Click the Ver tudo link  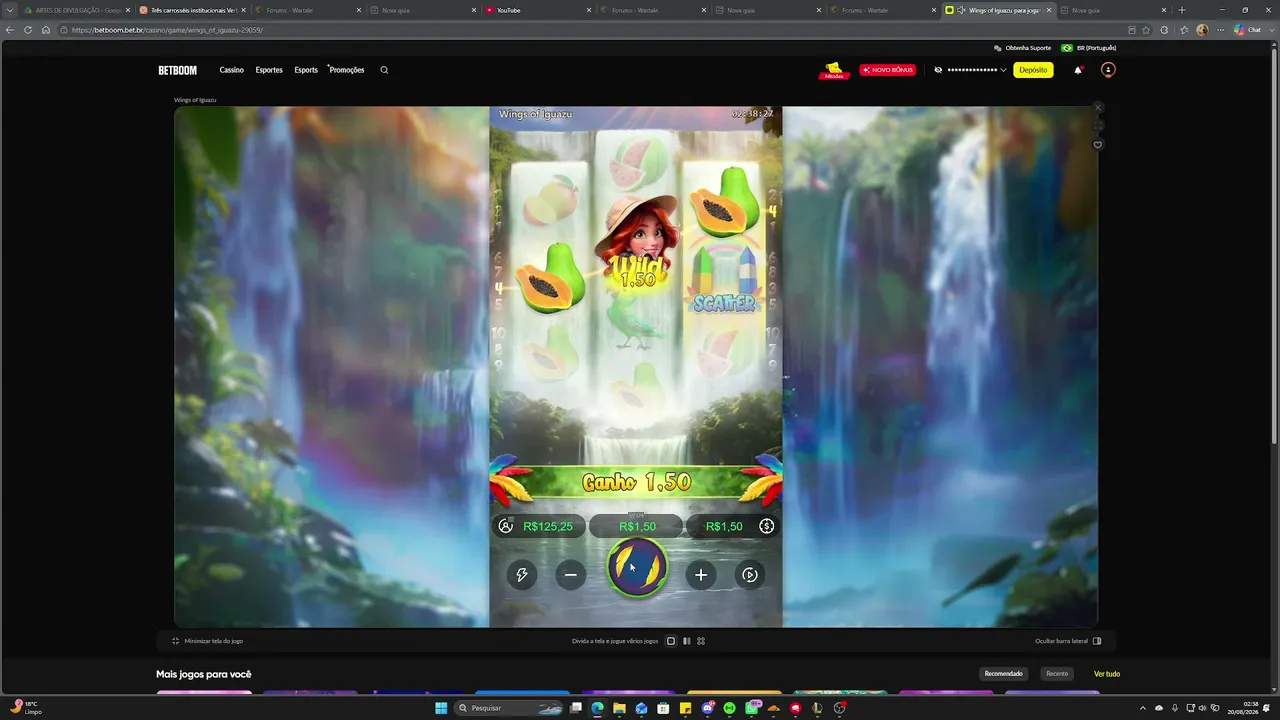tap(1107, 674)
